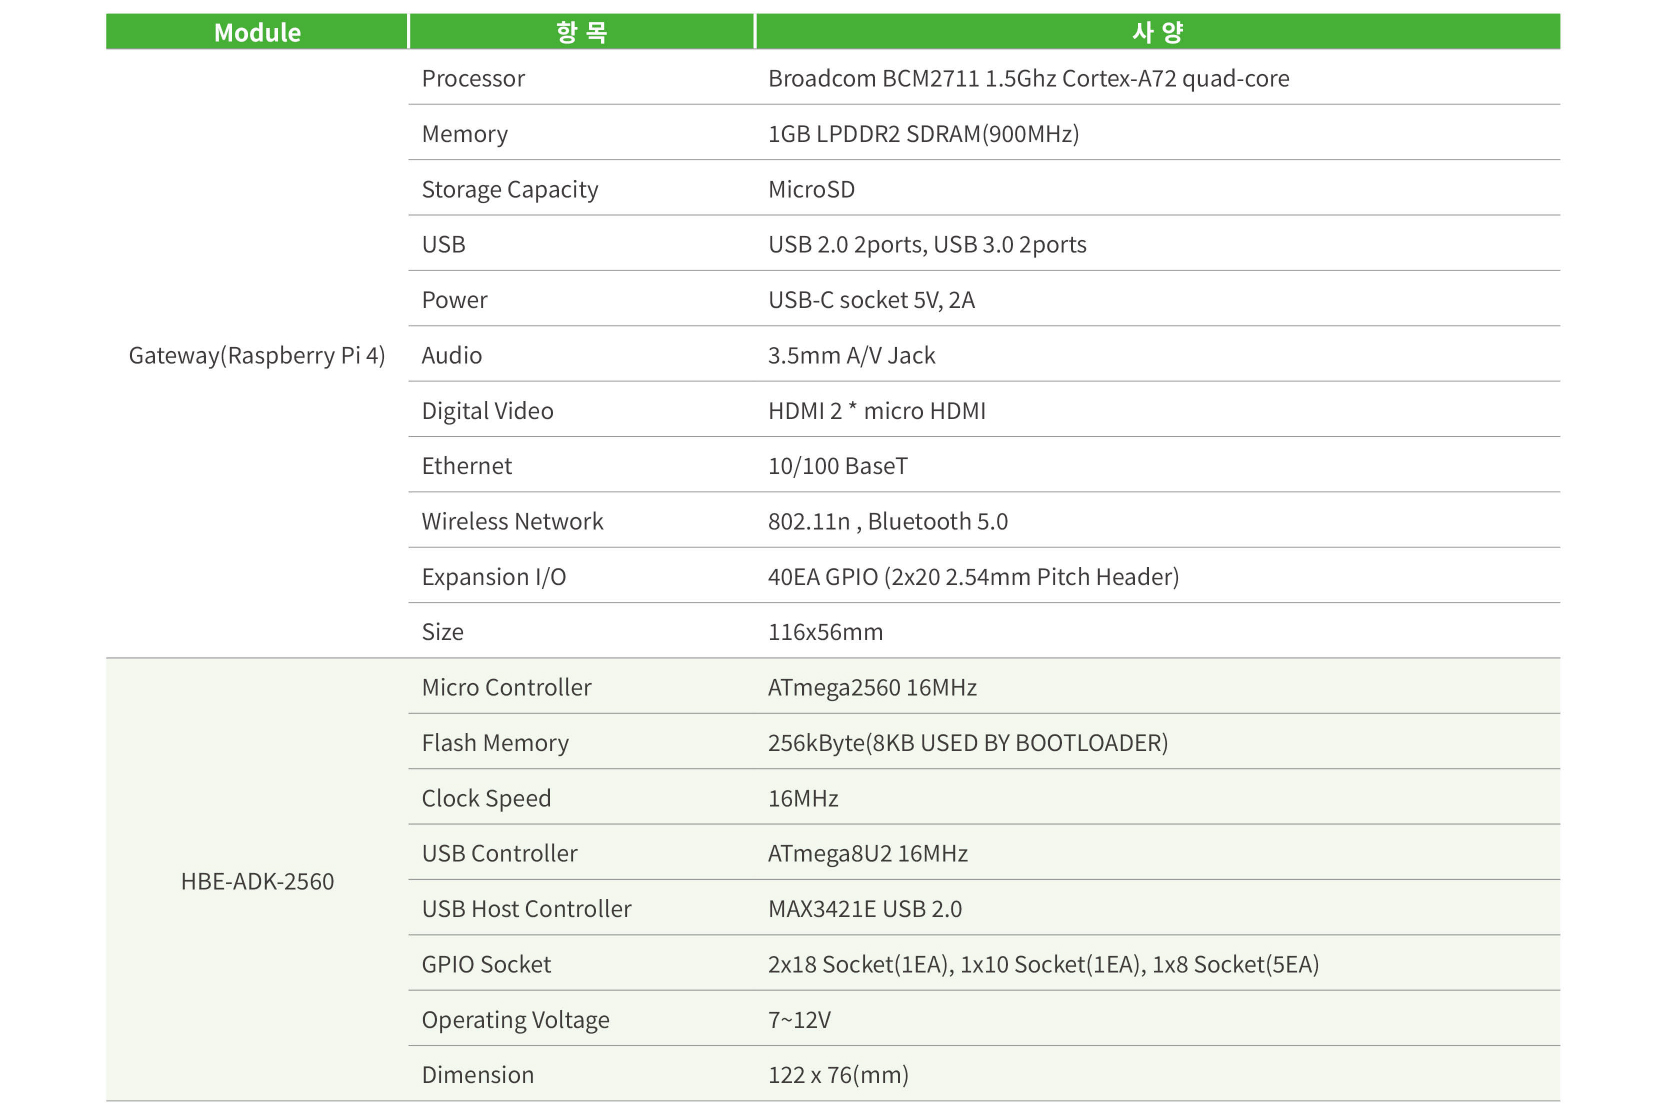Select the Broadcom BCM2711 processor spec
The image size is (1667, 1110).
click(x=1029, y=78)
